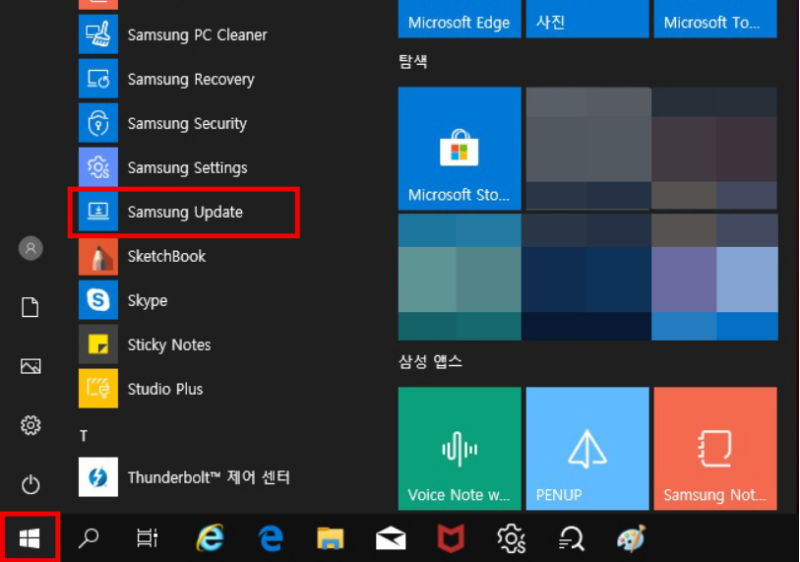Open Sticky Notes
Viewport: 800px width, 562px height.
(145, 345)
